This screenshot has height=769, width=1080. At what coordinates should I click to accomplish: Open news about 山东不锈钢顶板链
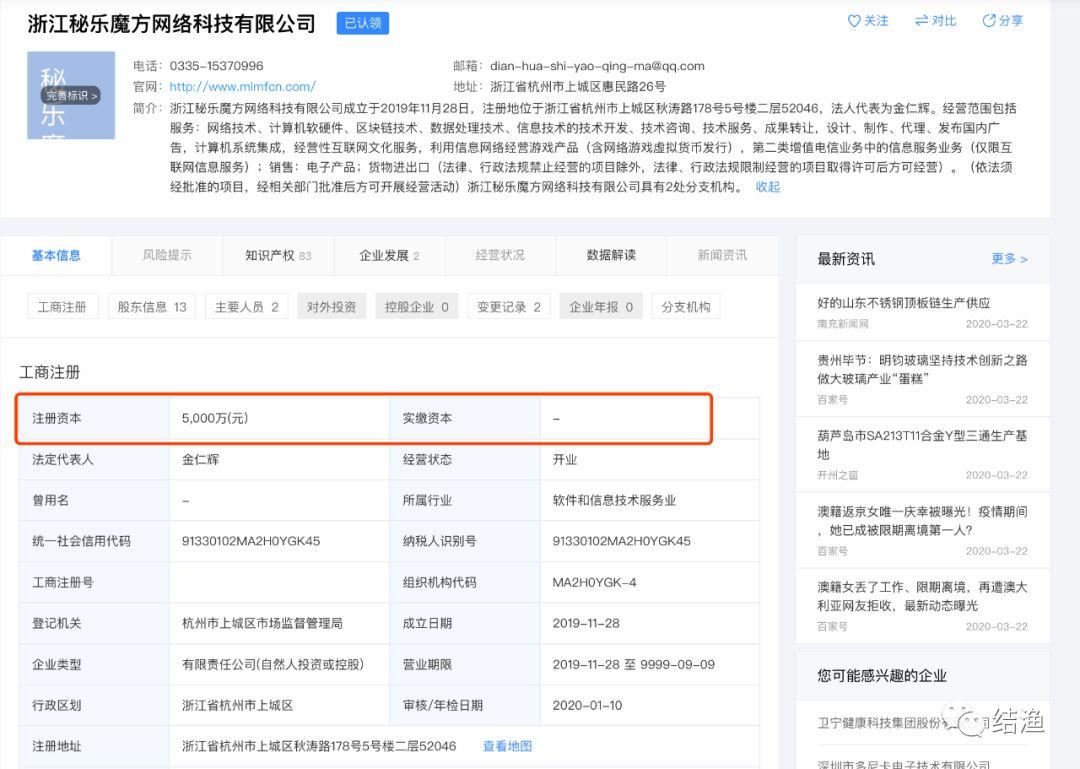pyautogui.click(x=903, y=303)
